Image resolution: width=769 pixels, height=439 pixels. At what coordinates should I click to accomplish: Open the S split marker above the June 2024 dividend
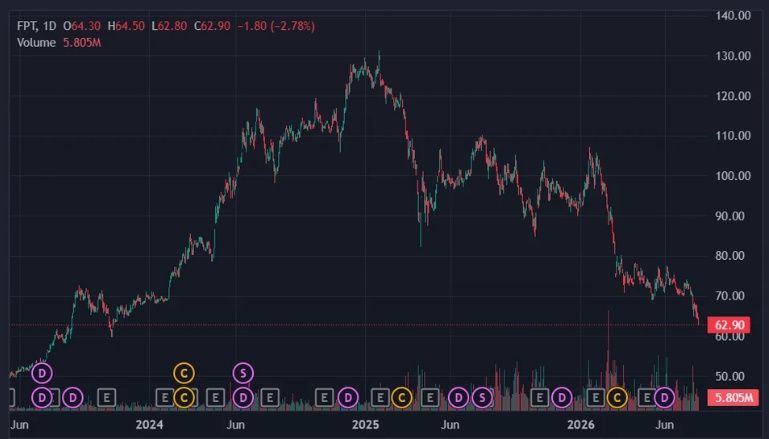243,373
